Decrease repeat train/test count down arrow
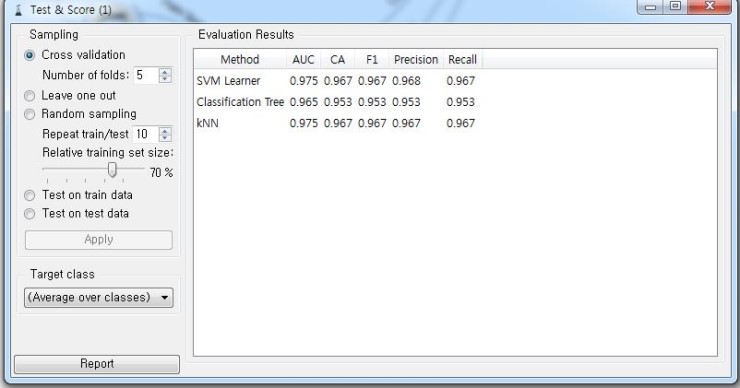The image size is (740, 388). [x=165, y=137]
